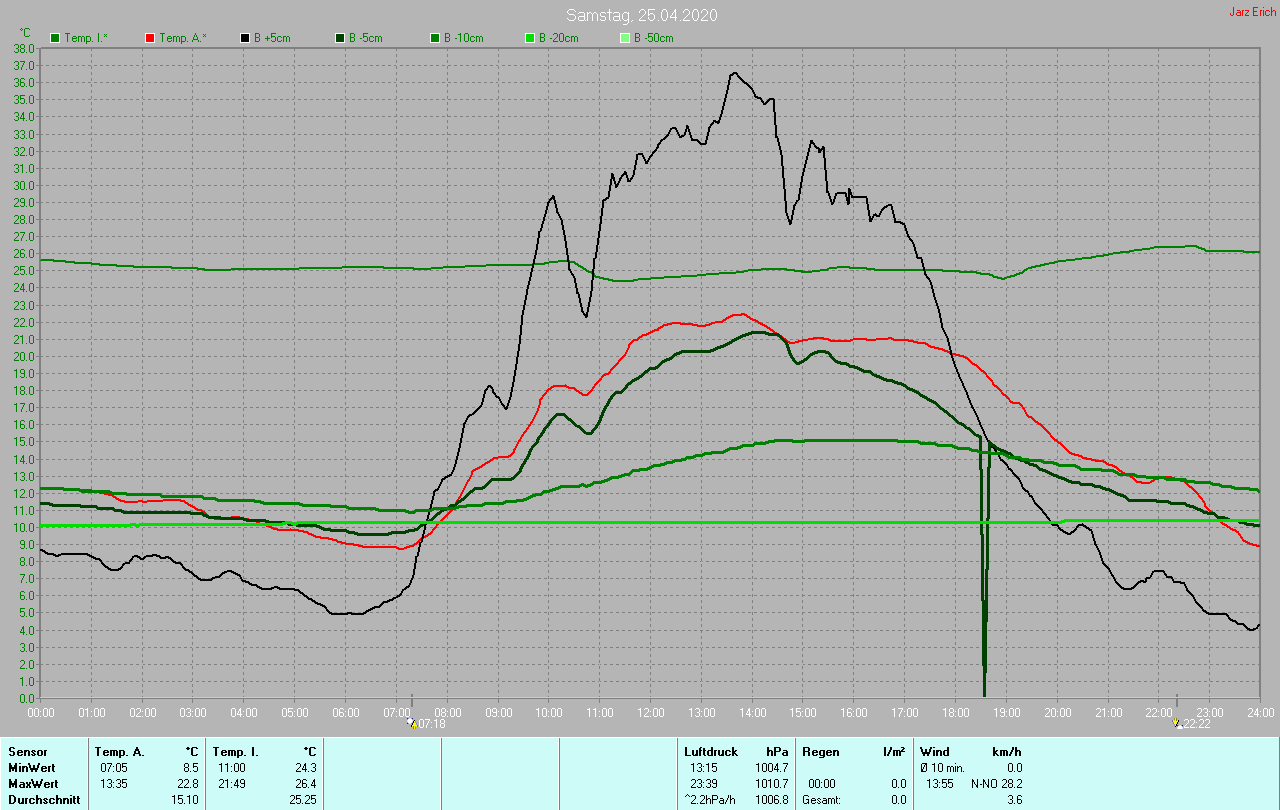The width and height of the screenshot is (1280, 810).
Task: Click the 21:49 maximum time cell
Action: pos(231,783)
